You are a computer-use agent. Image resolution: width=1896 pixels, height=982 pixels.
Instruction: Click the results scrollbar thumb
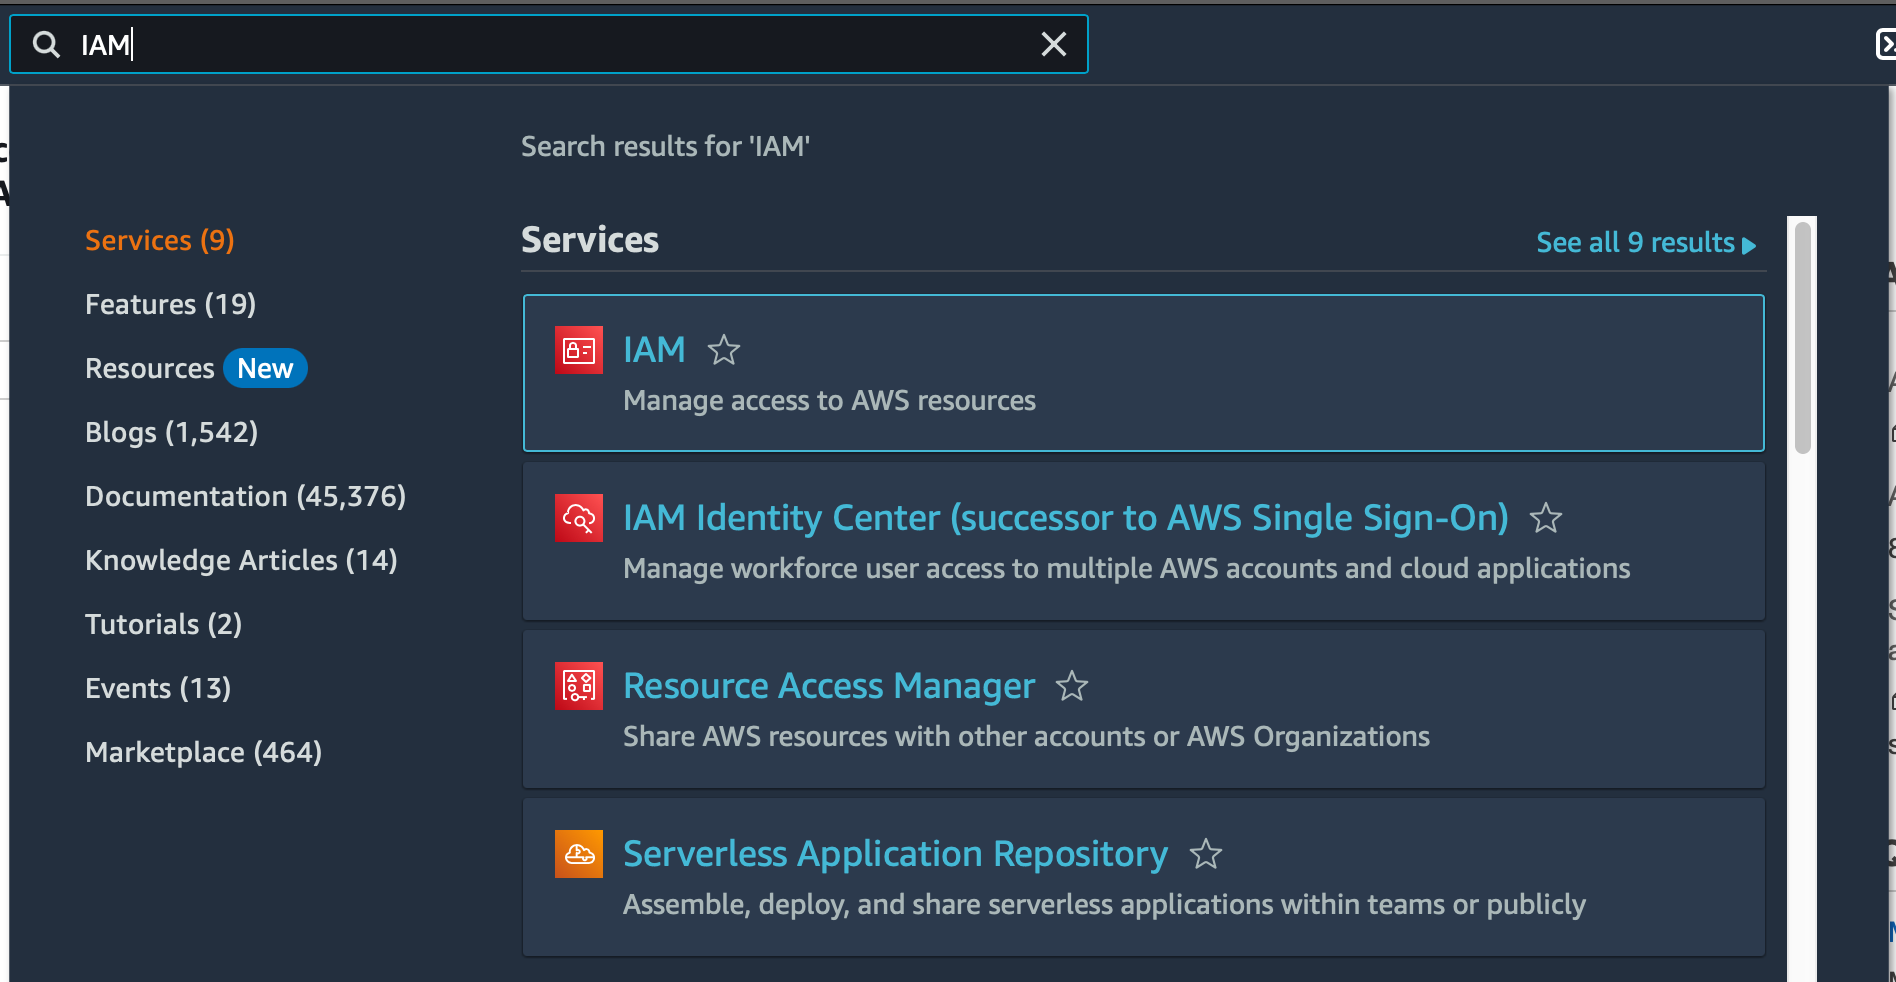click(x=1802, y=338)
